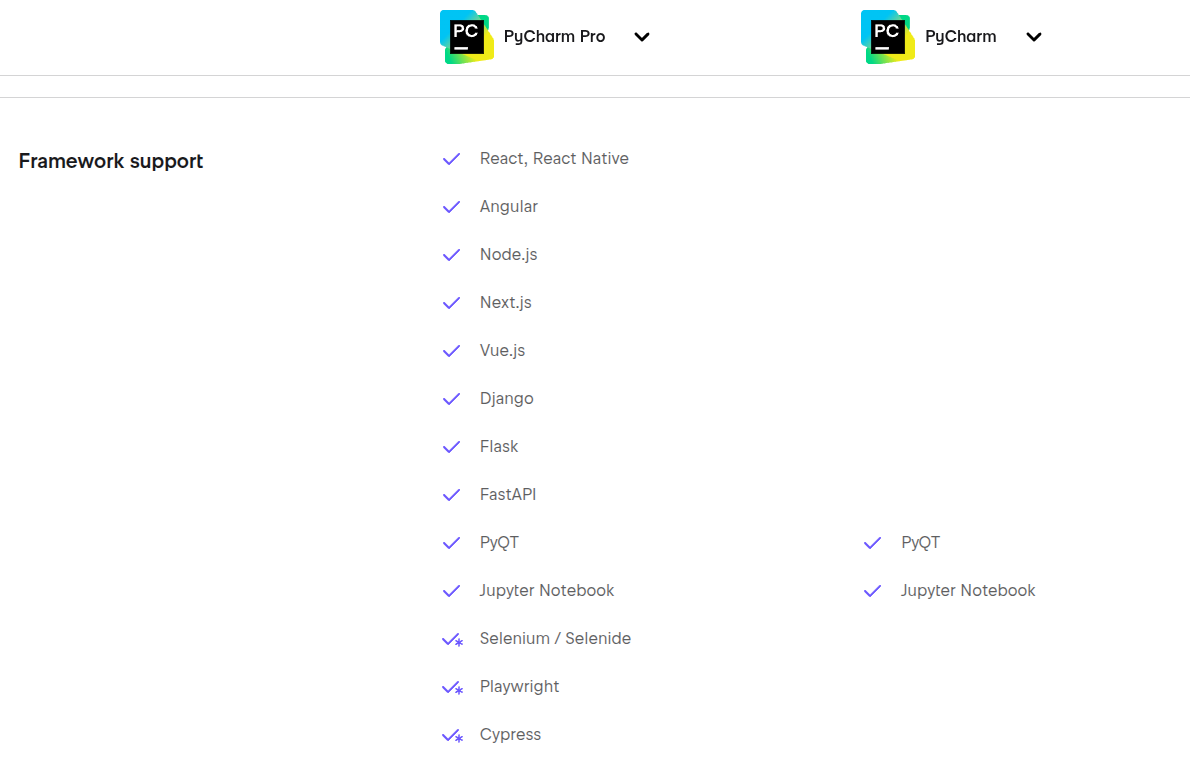Click the PyQT checkmark in PyCharm column
This screenshot has width=1190, height=758.
(873, 543)
